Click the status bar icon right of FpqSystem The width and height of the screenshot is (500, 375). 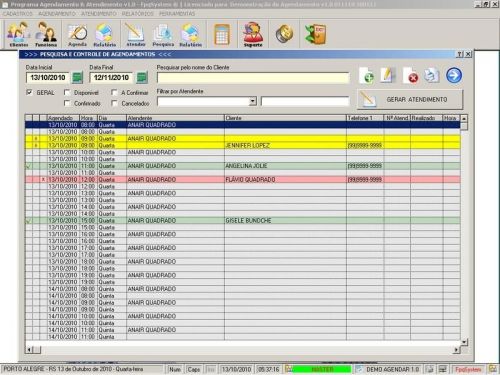coord(492,369)
